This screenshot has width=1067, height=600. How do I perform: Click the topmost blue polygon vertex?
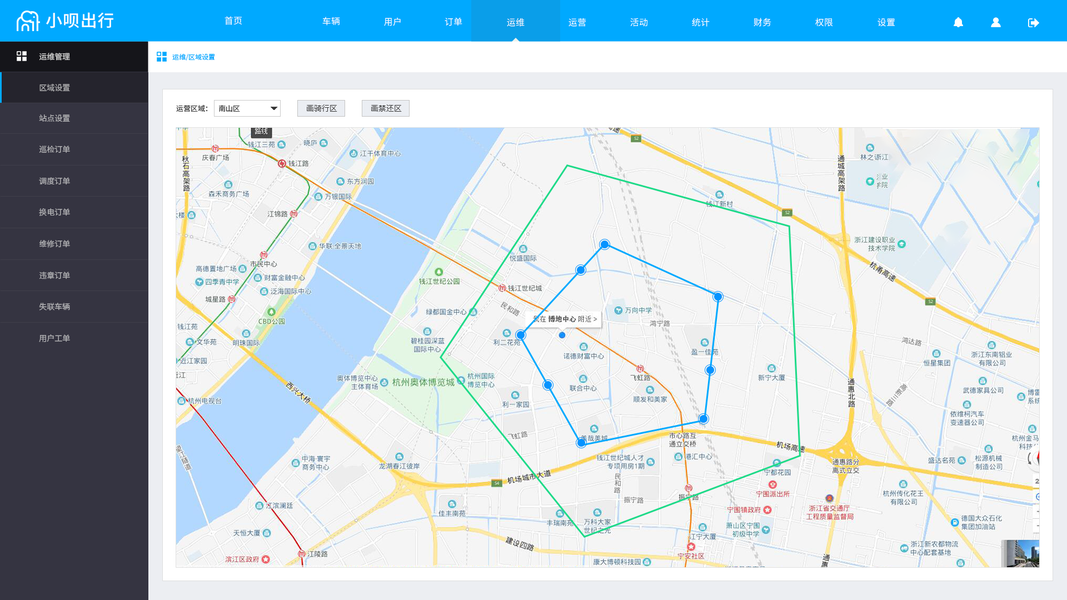coord(604,244)
